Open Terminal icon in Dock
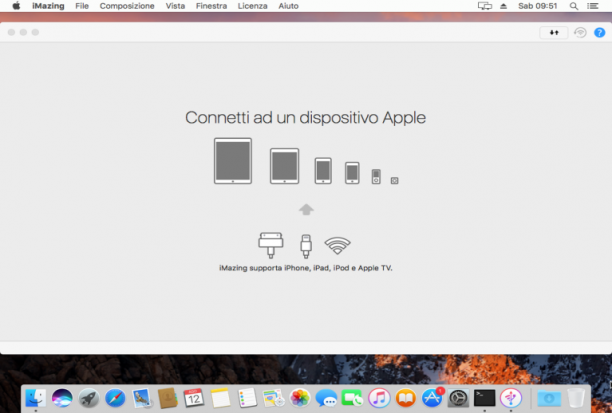 [484, 398]
